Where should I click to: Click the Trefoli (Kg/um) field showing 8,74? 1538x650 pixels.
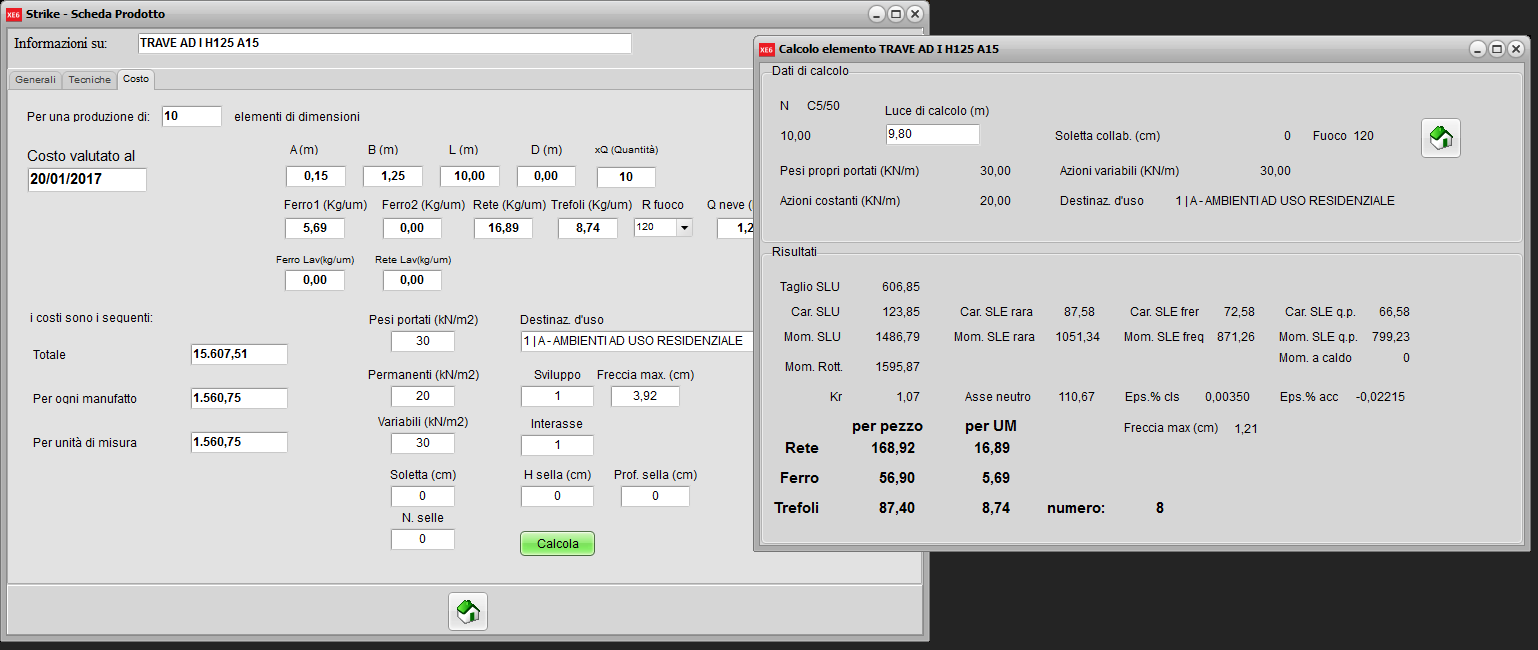point(587,228)
